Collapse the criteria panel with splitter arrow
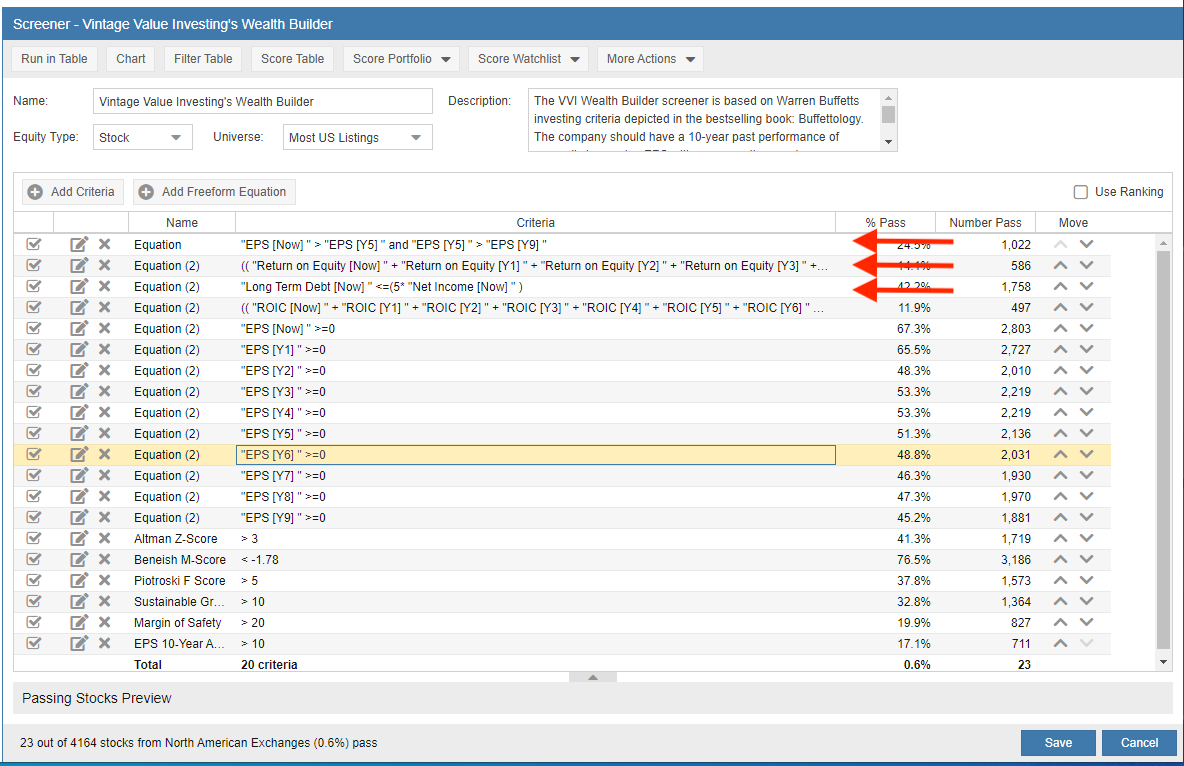 pos(593,678)
